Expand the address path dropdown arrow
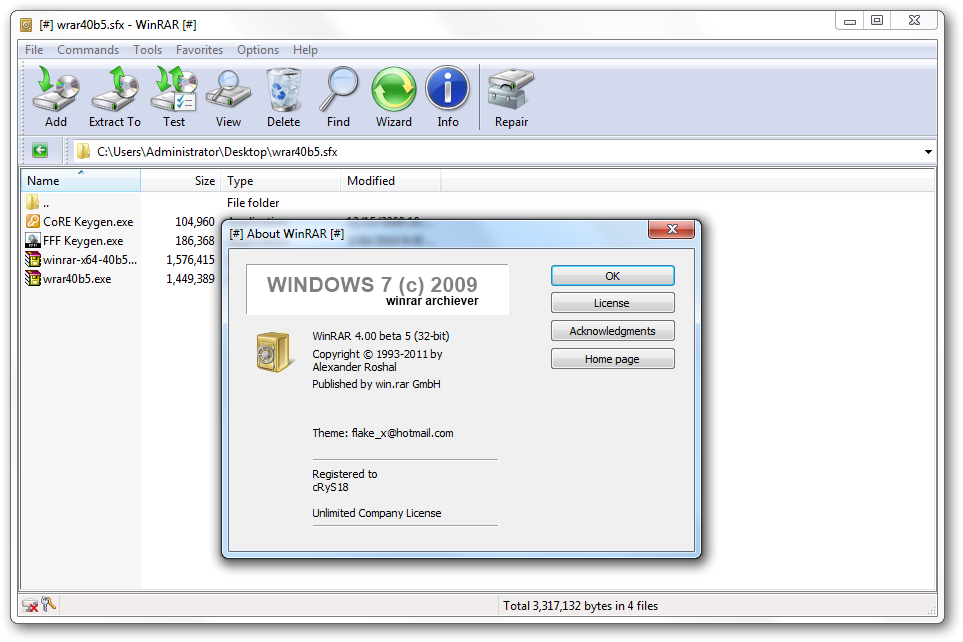The image size is (963, 642). 928,152
